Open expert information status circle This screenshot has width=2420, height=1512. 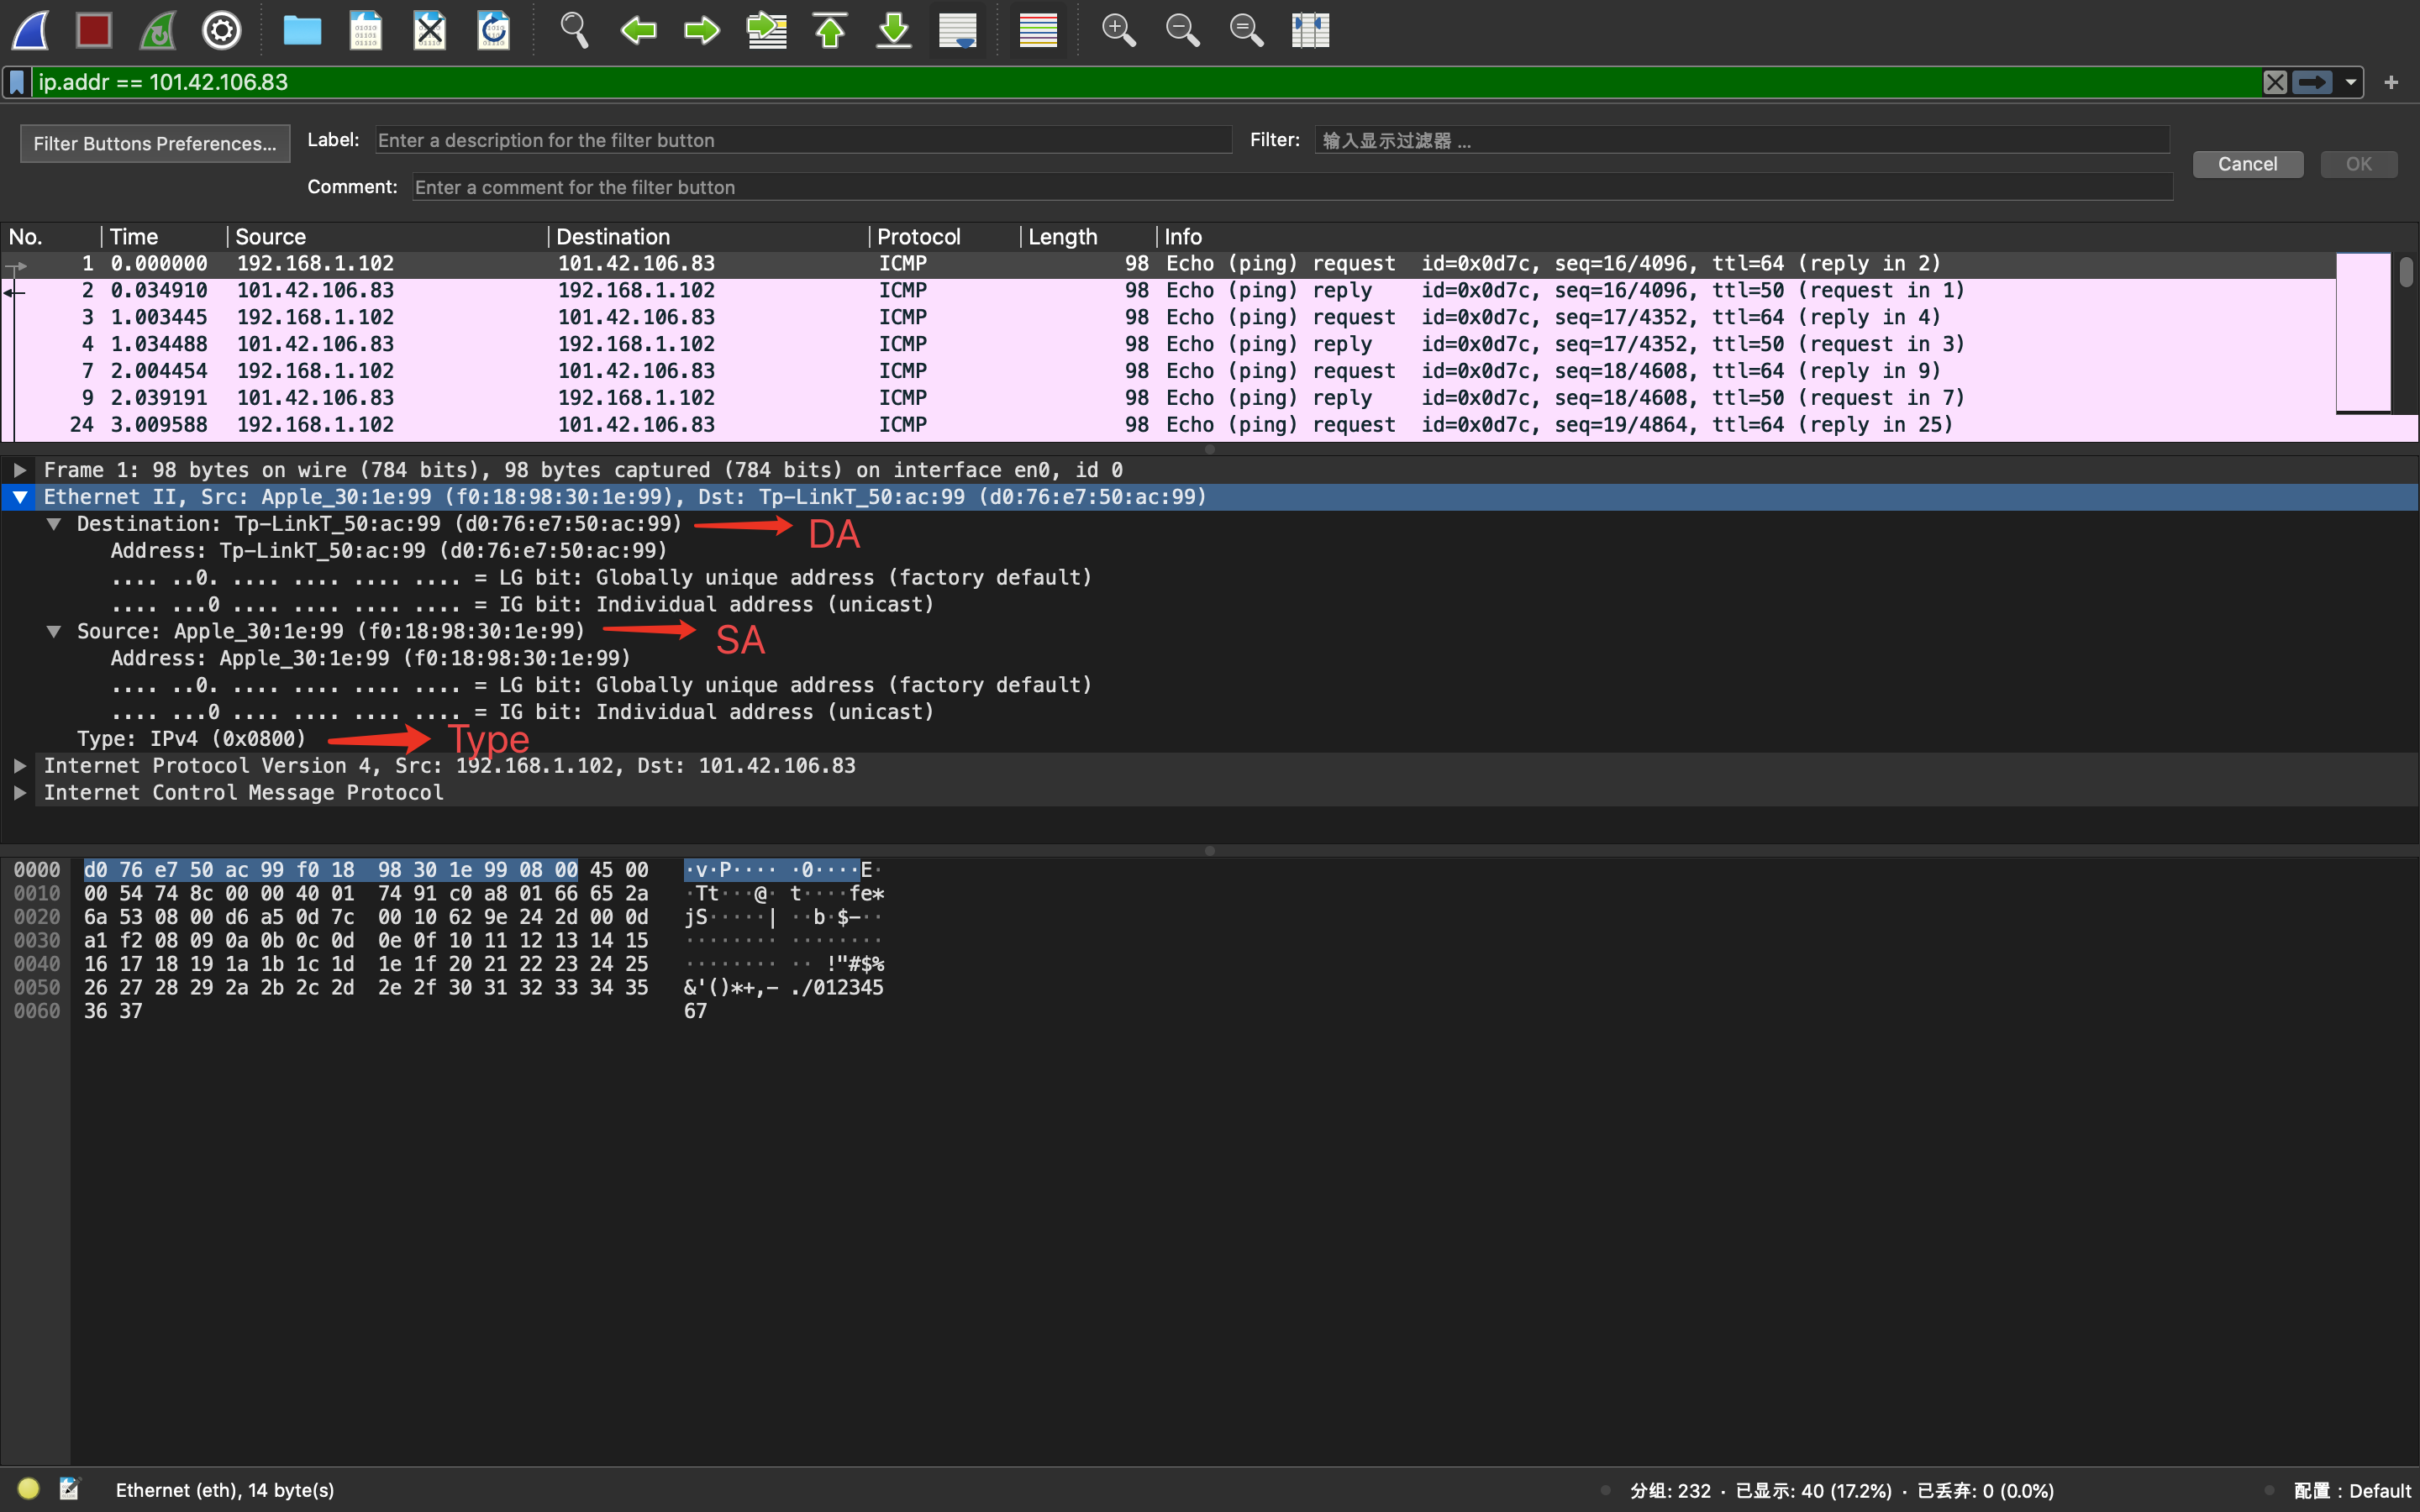click(28, 1489)
